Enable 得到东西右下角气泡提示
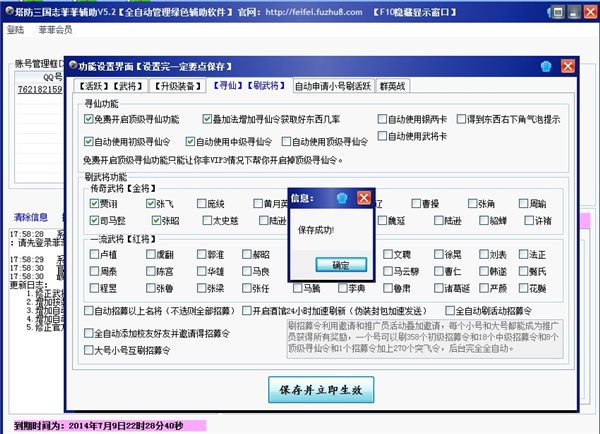The width and height of the screenshot is (600, 434). (x=461, y=119)
